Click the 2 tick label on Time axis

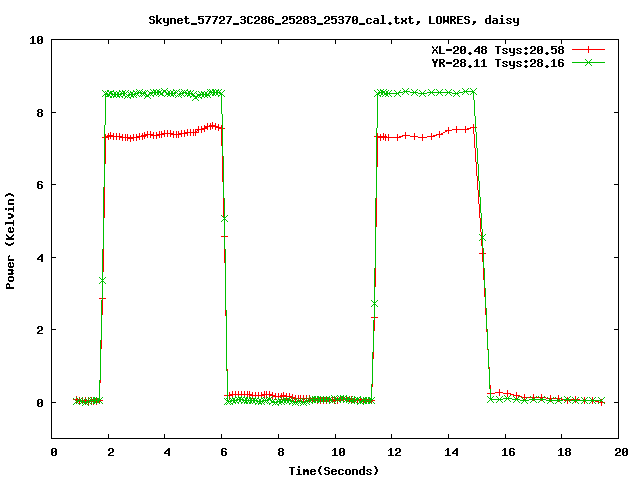111,452
